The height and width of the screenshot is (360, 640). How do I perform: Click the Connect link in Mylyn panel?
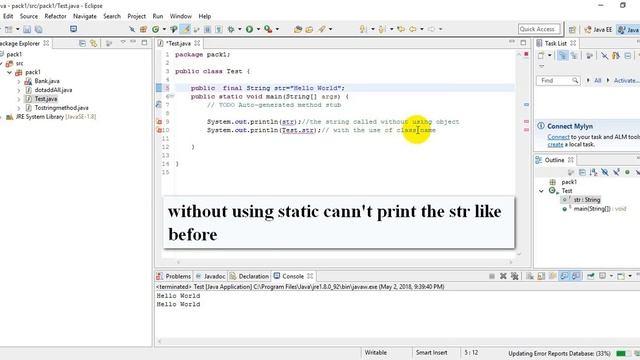[558, 137]
